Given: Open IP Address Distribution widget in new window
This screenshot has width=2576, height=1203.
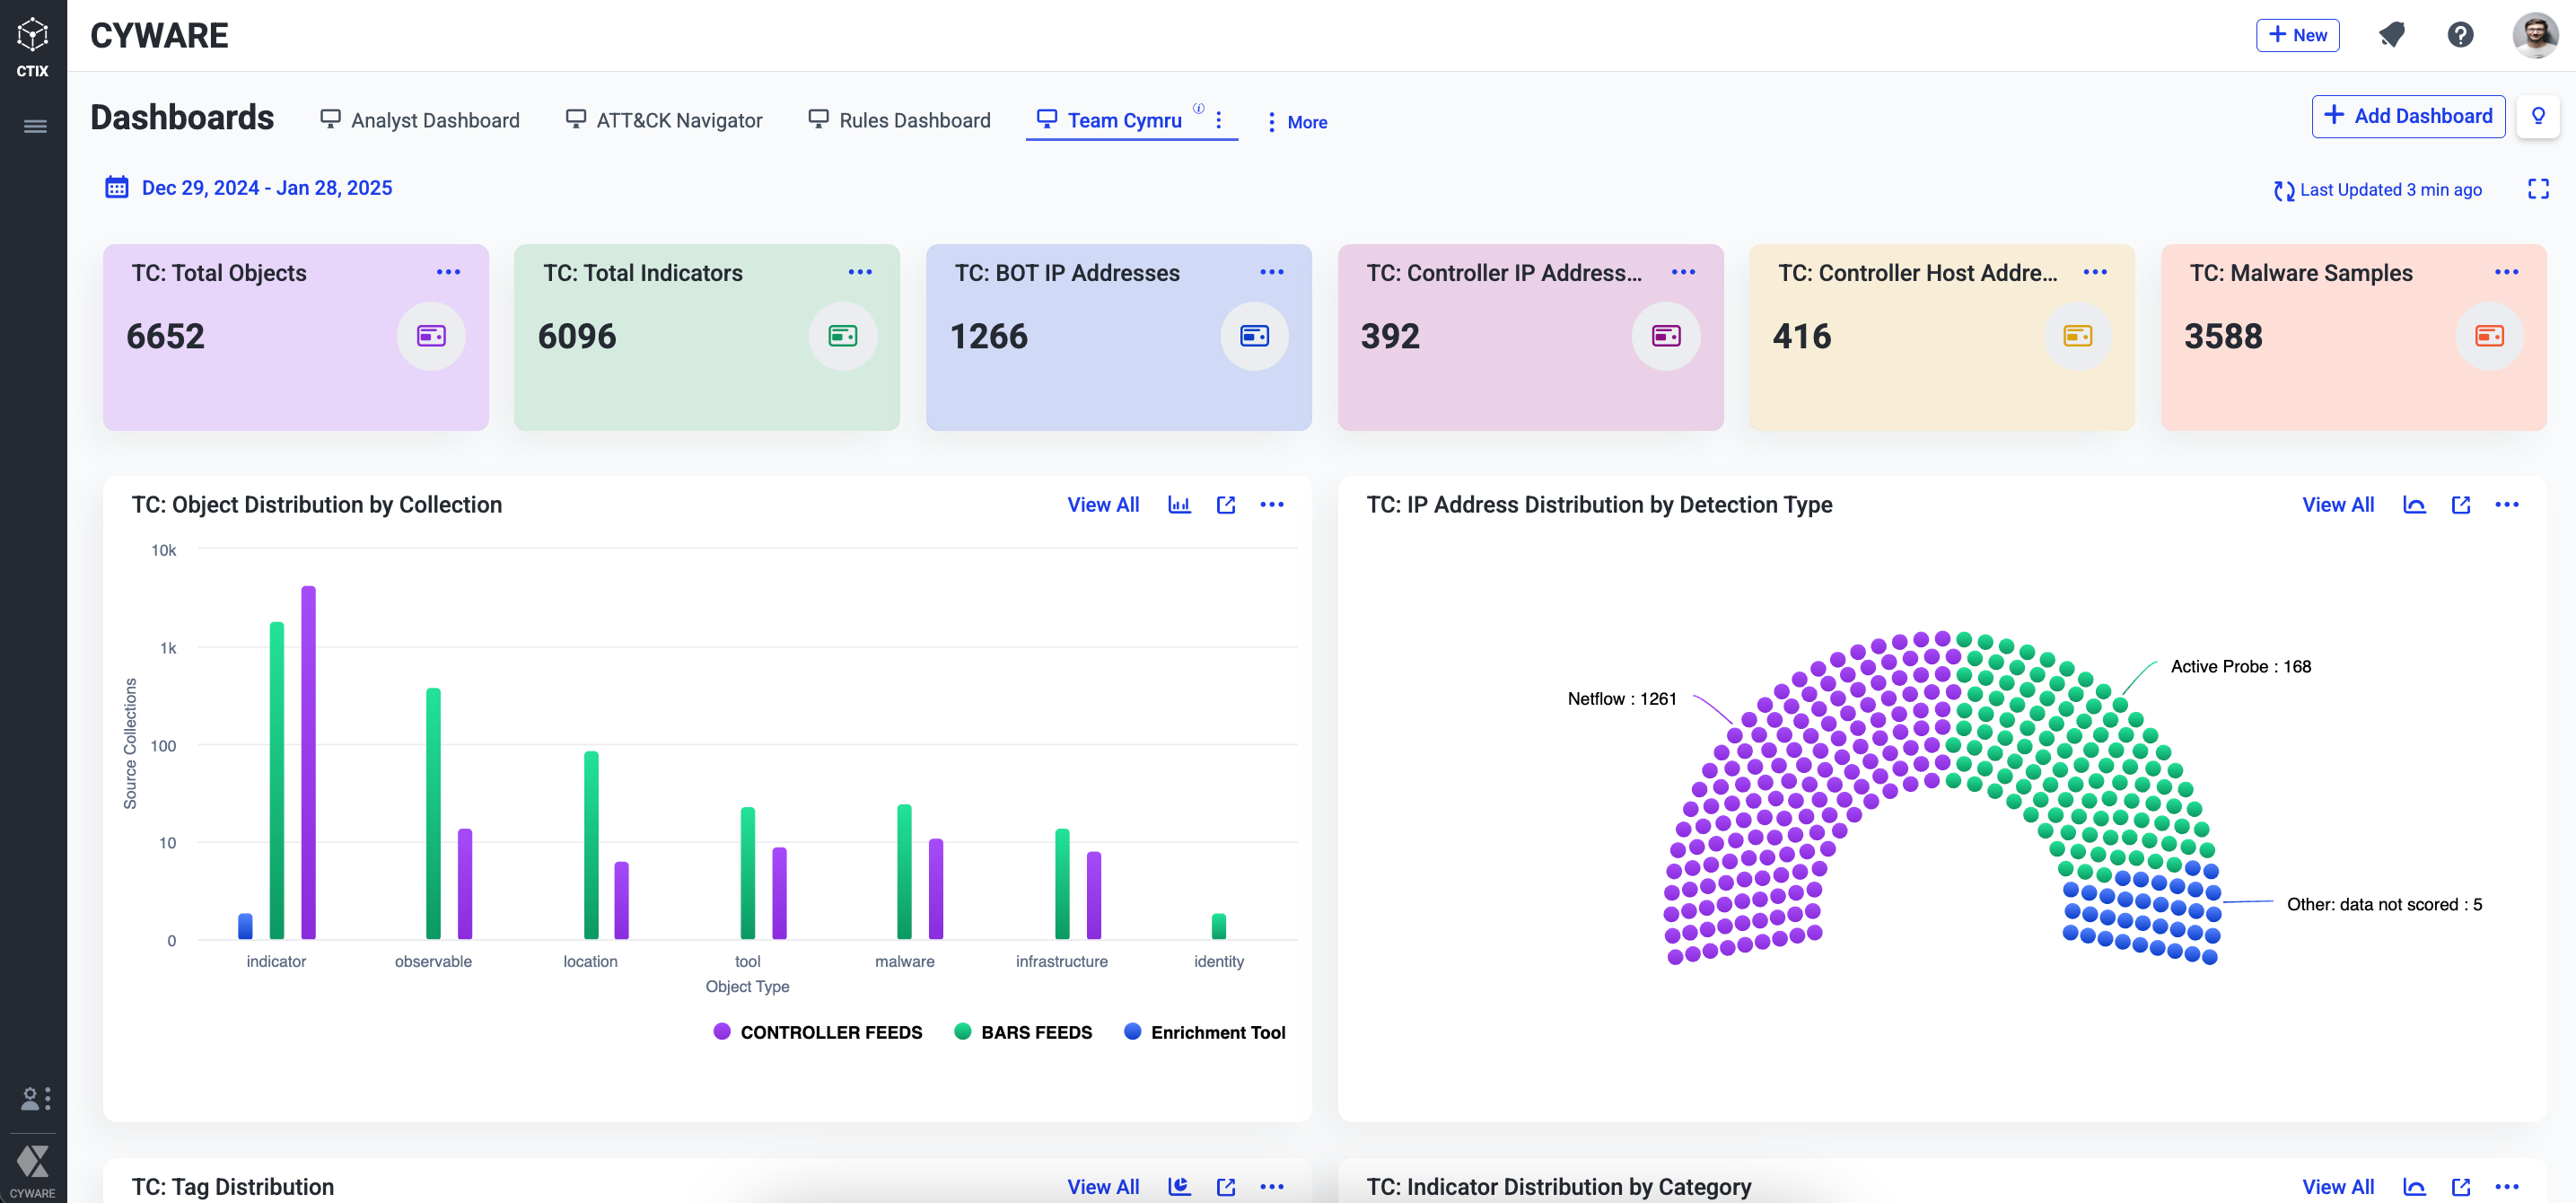Looking at the screenshot, I should (2460, 504).
